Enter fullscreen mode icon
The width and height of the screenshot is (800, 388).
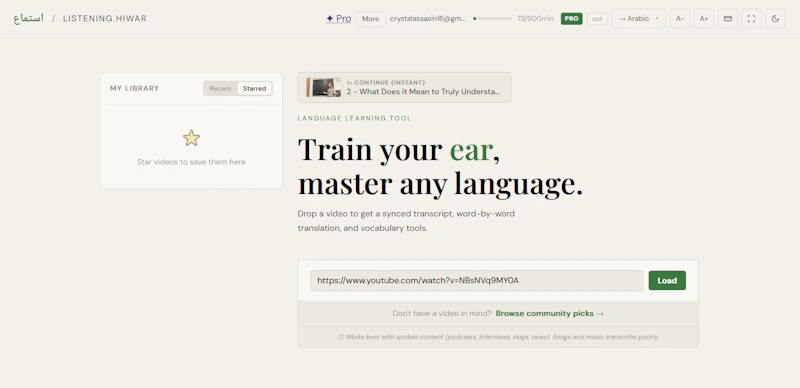(x=751, y=18)
